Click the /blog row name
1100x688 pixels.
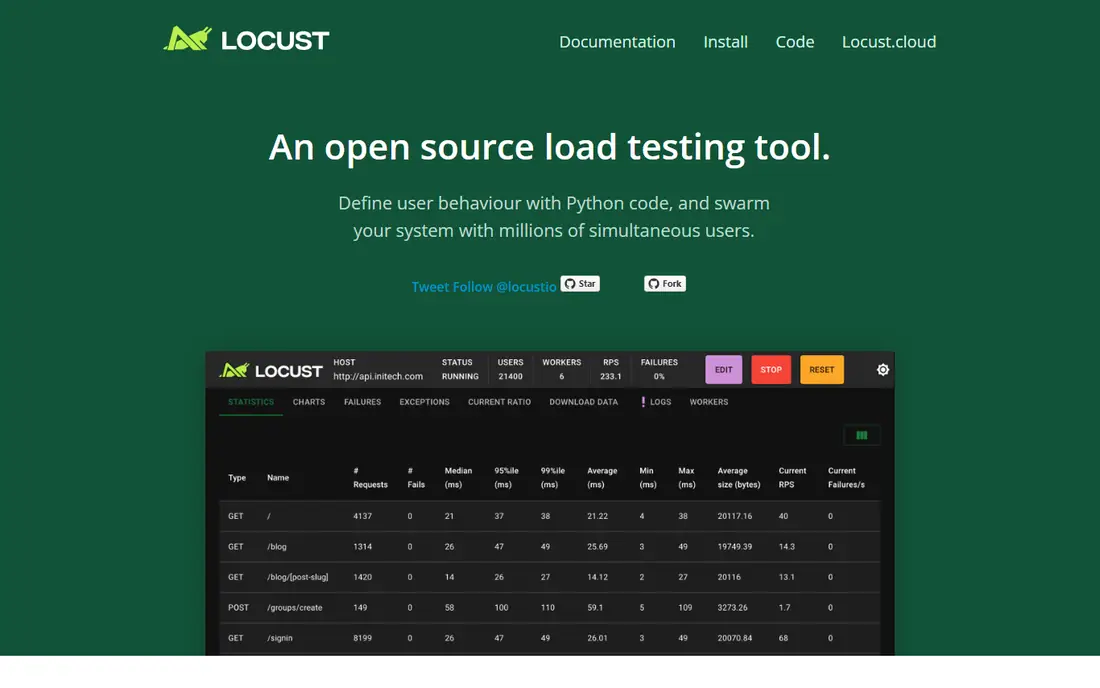pos(276,547)
